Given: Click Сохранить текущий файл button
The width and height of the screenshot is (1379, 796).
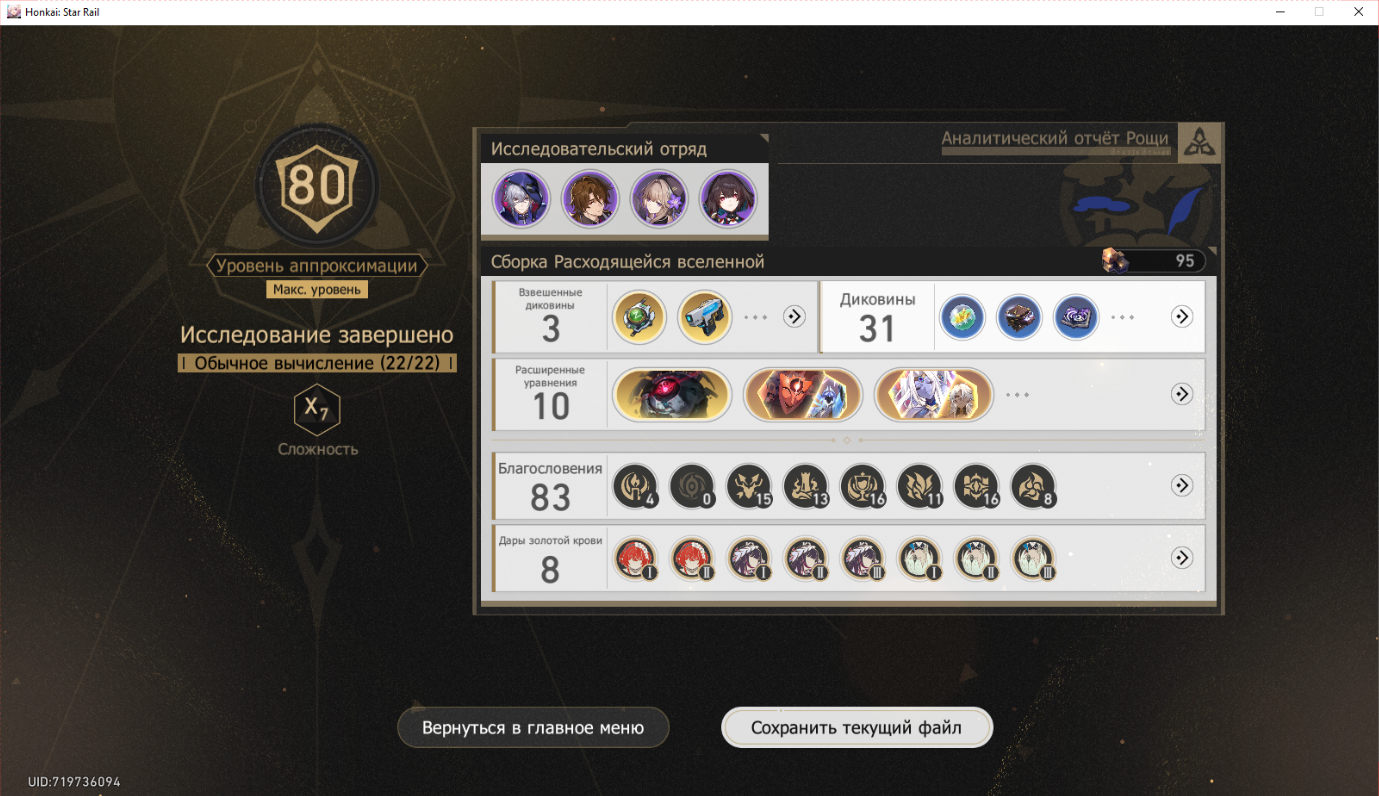Looking at the screenshot, I should [857, 728].
